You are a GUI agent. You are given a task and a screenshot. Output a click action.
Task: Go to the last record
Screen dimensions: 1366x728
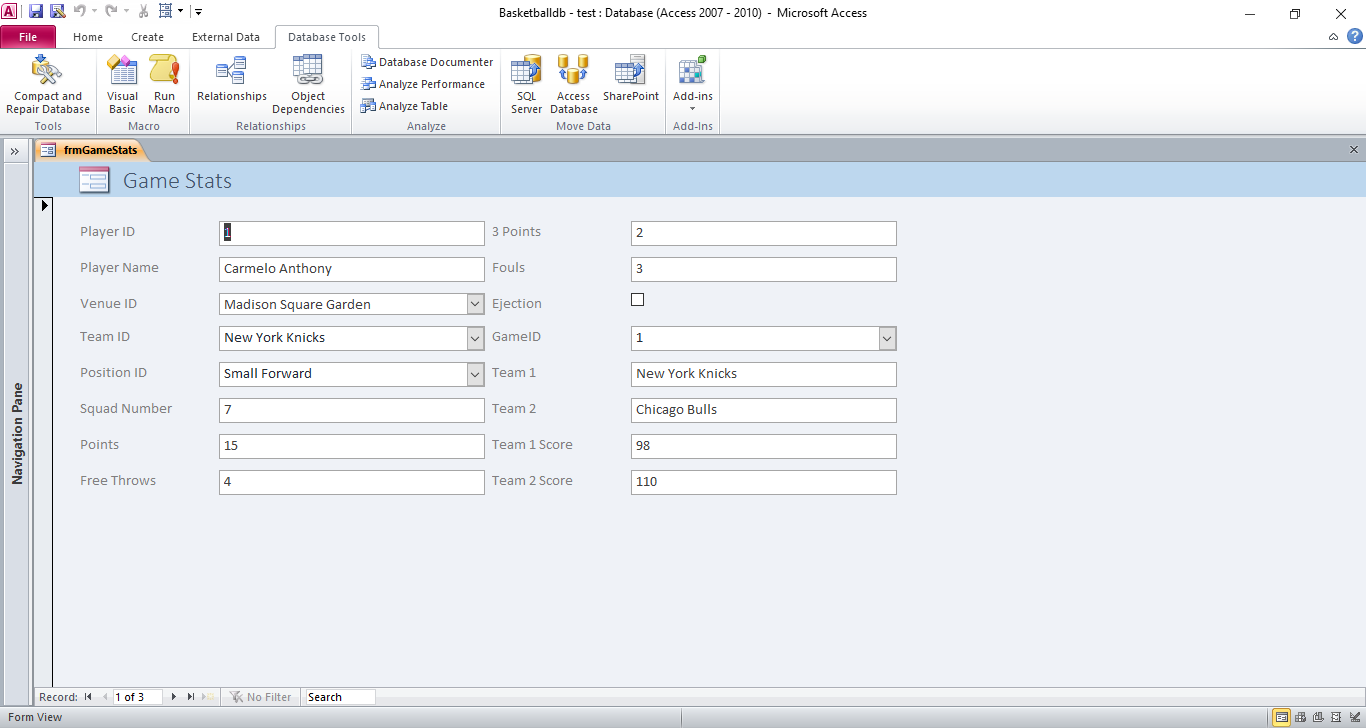pyautogui.click(x=191, y=697)
